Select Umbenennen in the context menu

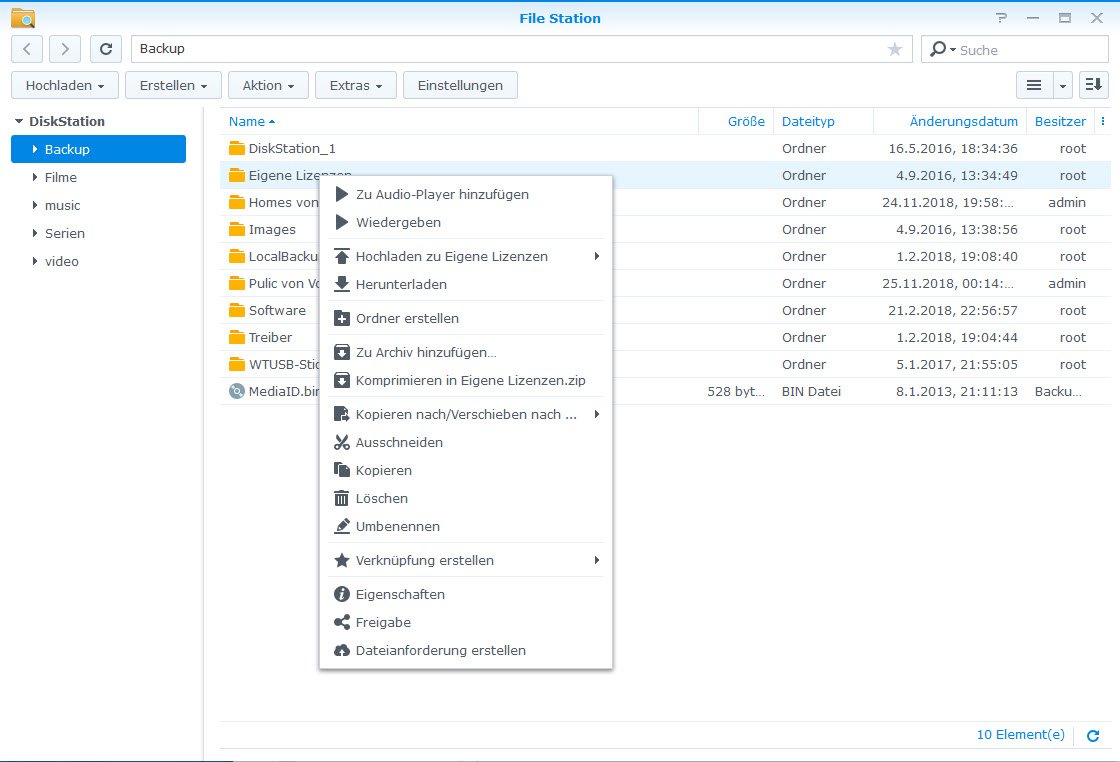point(397,526)
